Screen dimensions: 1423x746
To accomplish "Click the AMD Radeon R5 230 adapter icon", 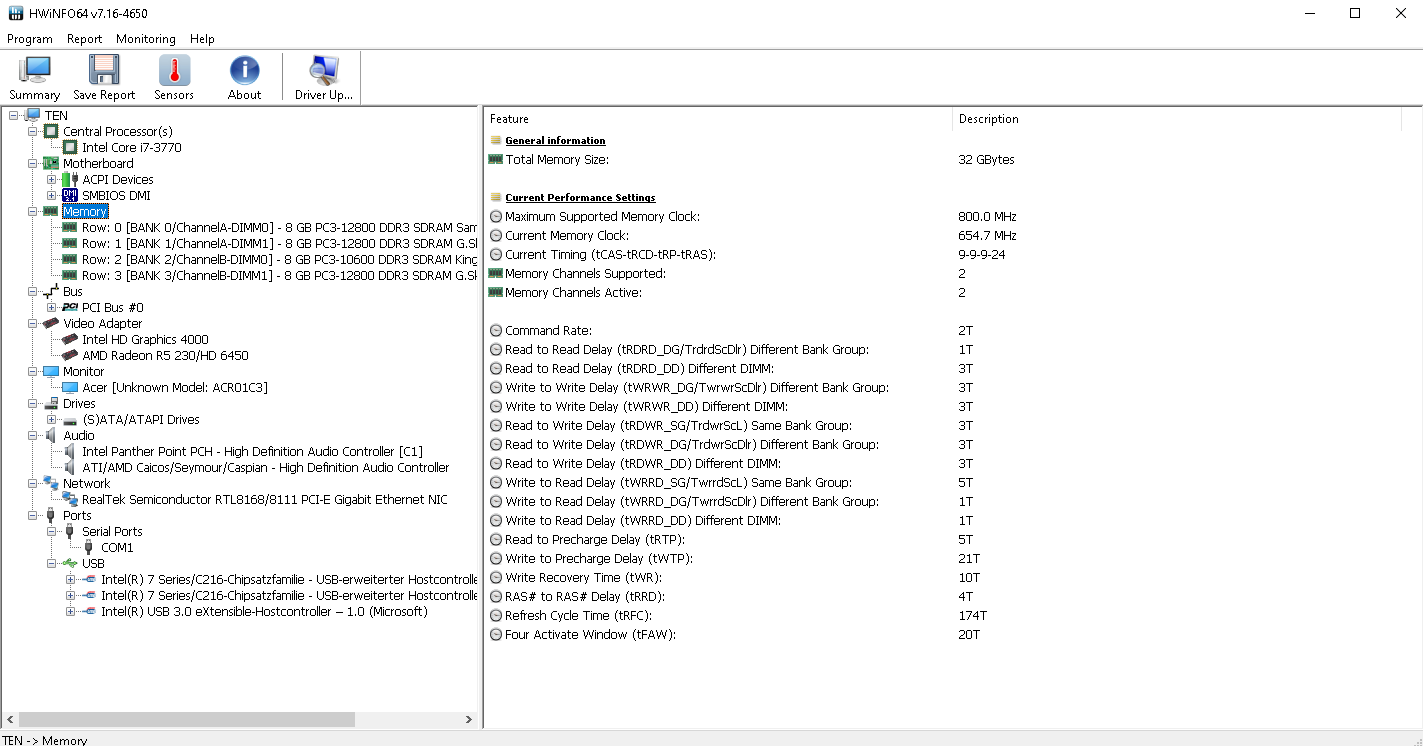I will pos(70,356).
